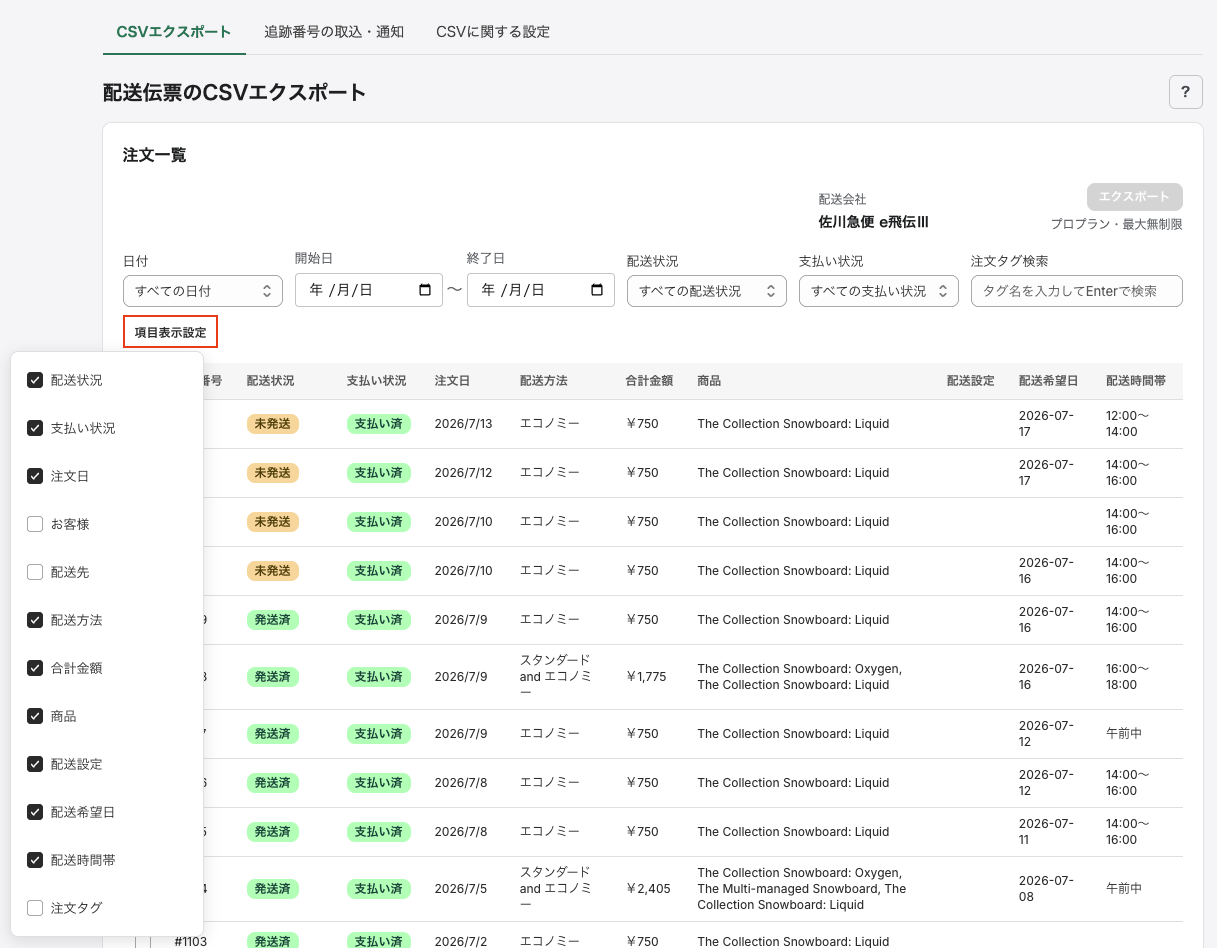Open the すべての配送状況 dropdown
Screen dimensions: 1217x948
point(707,291)
